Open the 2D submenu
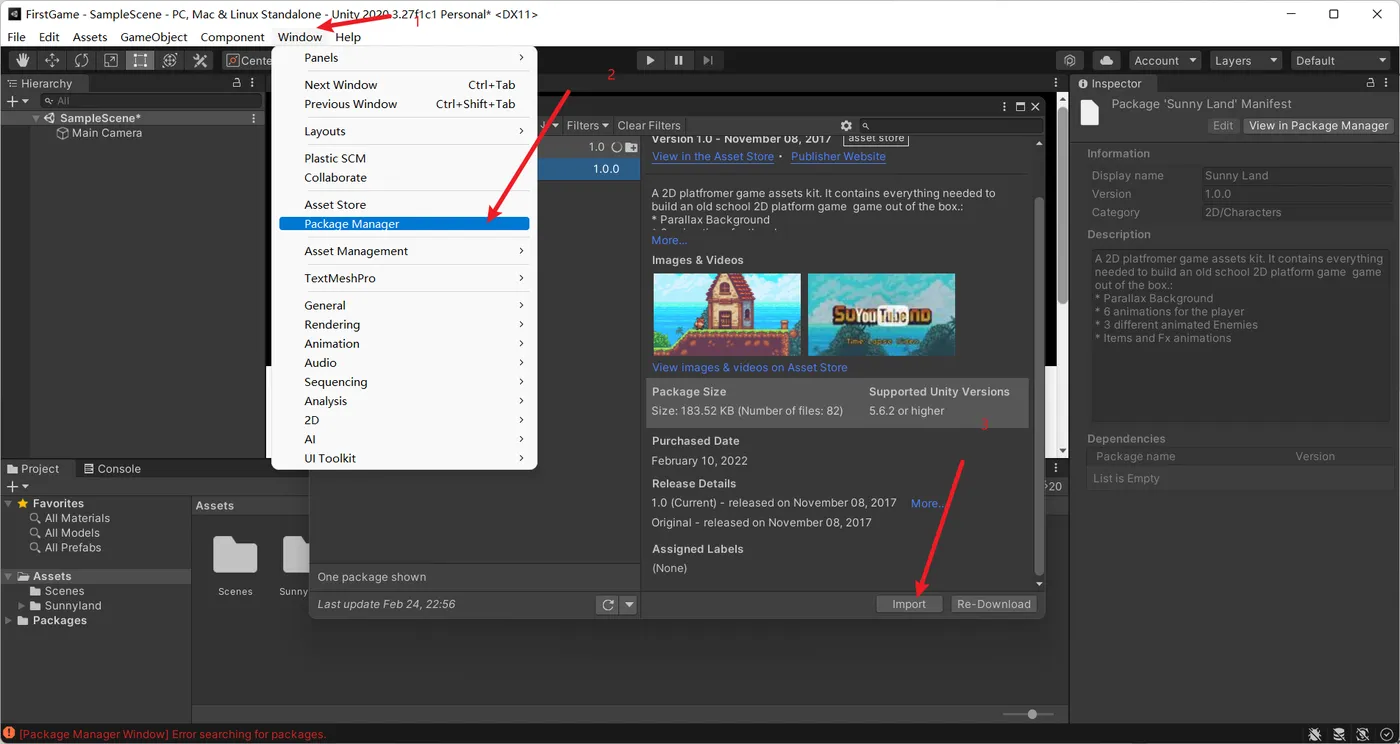This screenshot has width=1400, height=744. (404, 421)
